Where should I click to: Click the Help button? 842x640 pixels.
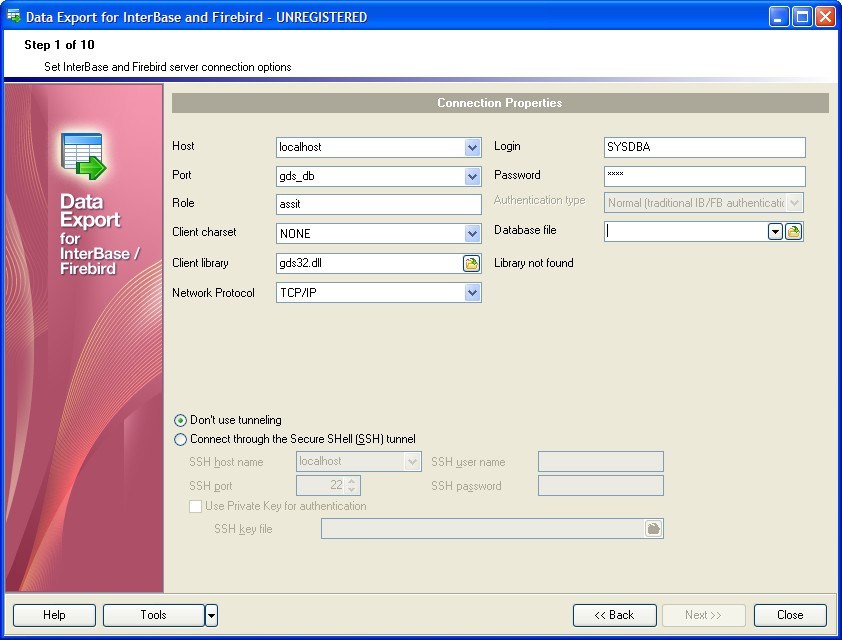coord(54,615)
